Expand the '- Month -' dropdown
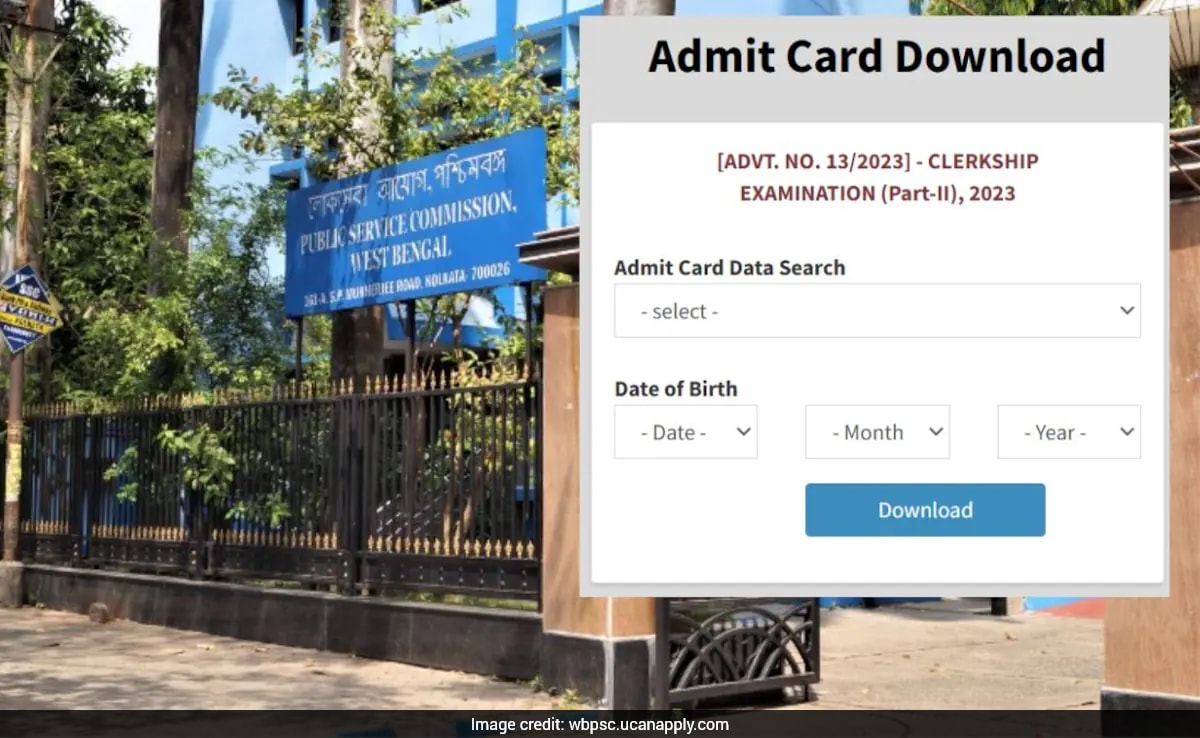 click(877, 432)
